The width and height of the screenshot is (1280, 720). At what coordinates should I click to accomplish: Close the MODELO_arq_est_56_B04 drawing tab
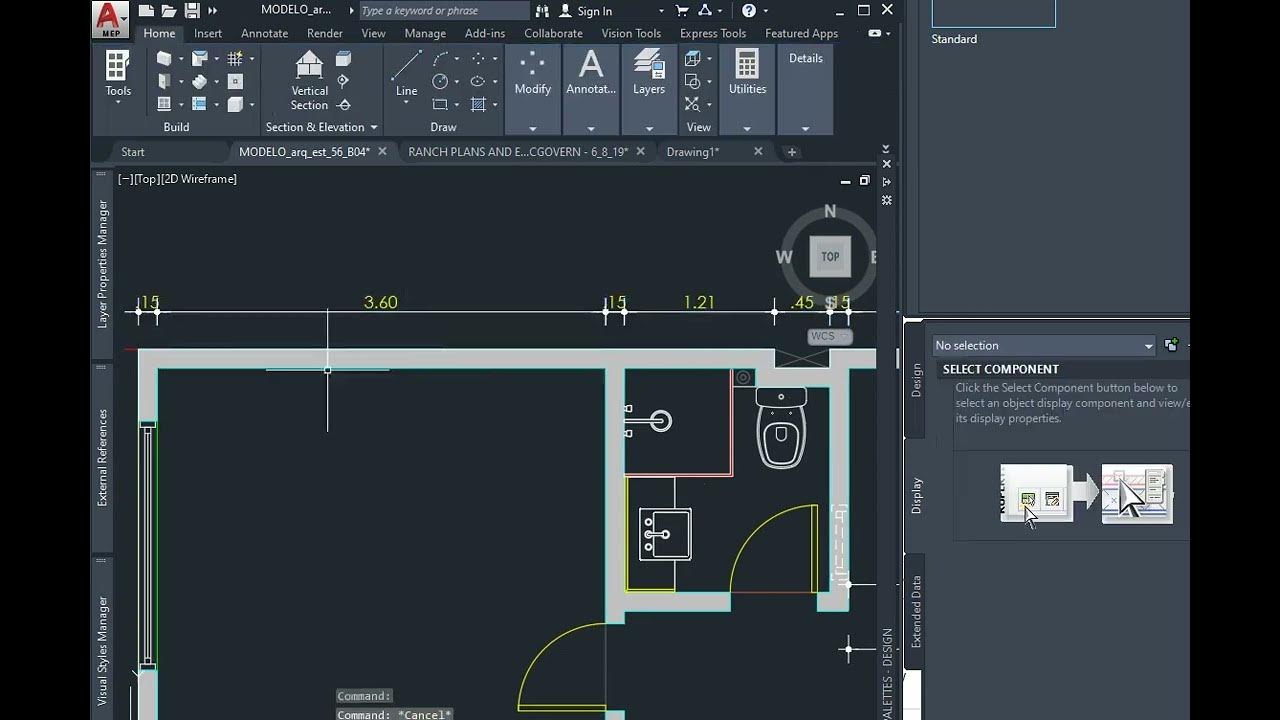tap(382, 152)
